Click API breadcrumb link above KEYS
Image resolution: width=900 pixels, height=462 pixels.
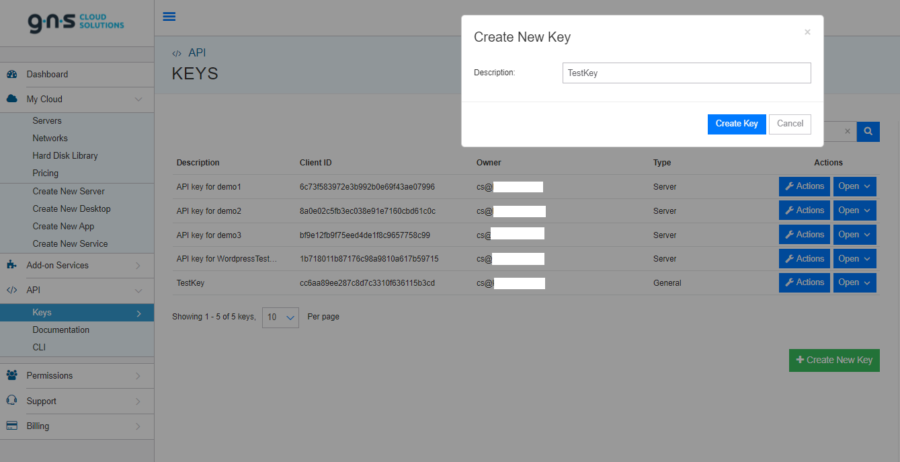pyautogui.click(x=197, y=53)
